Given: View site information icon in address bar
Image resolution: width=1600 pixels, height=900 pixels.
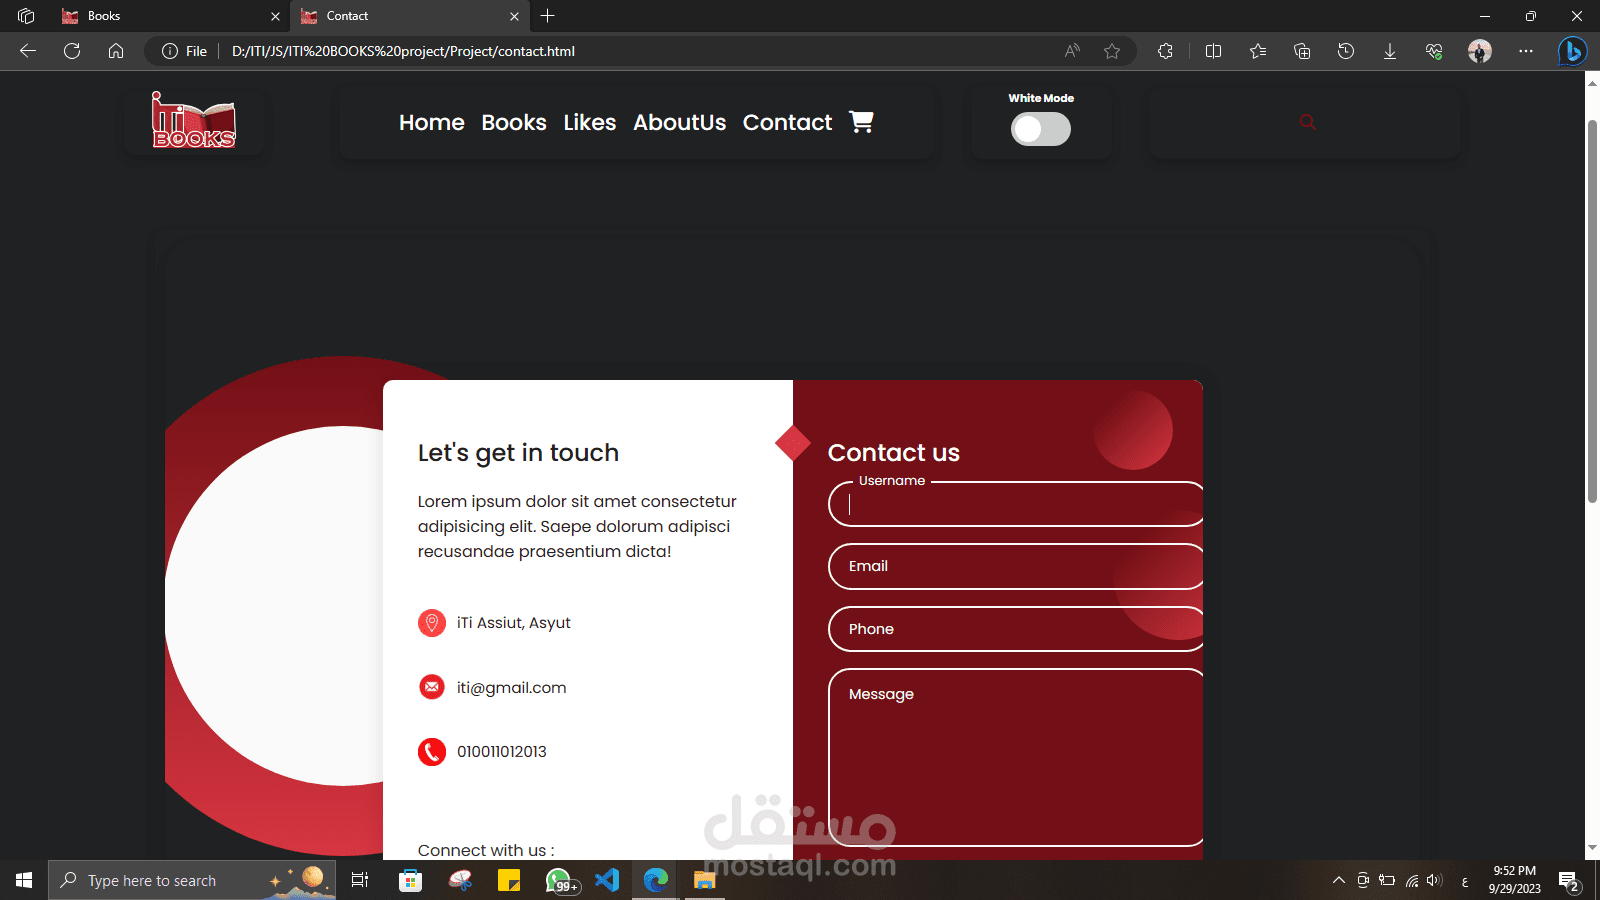Looking at the screenshot, I should click(x=170, y=51).
